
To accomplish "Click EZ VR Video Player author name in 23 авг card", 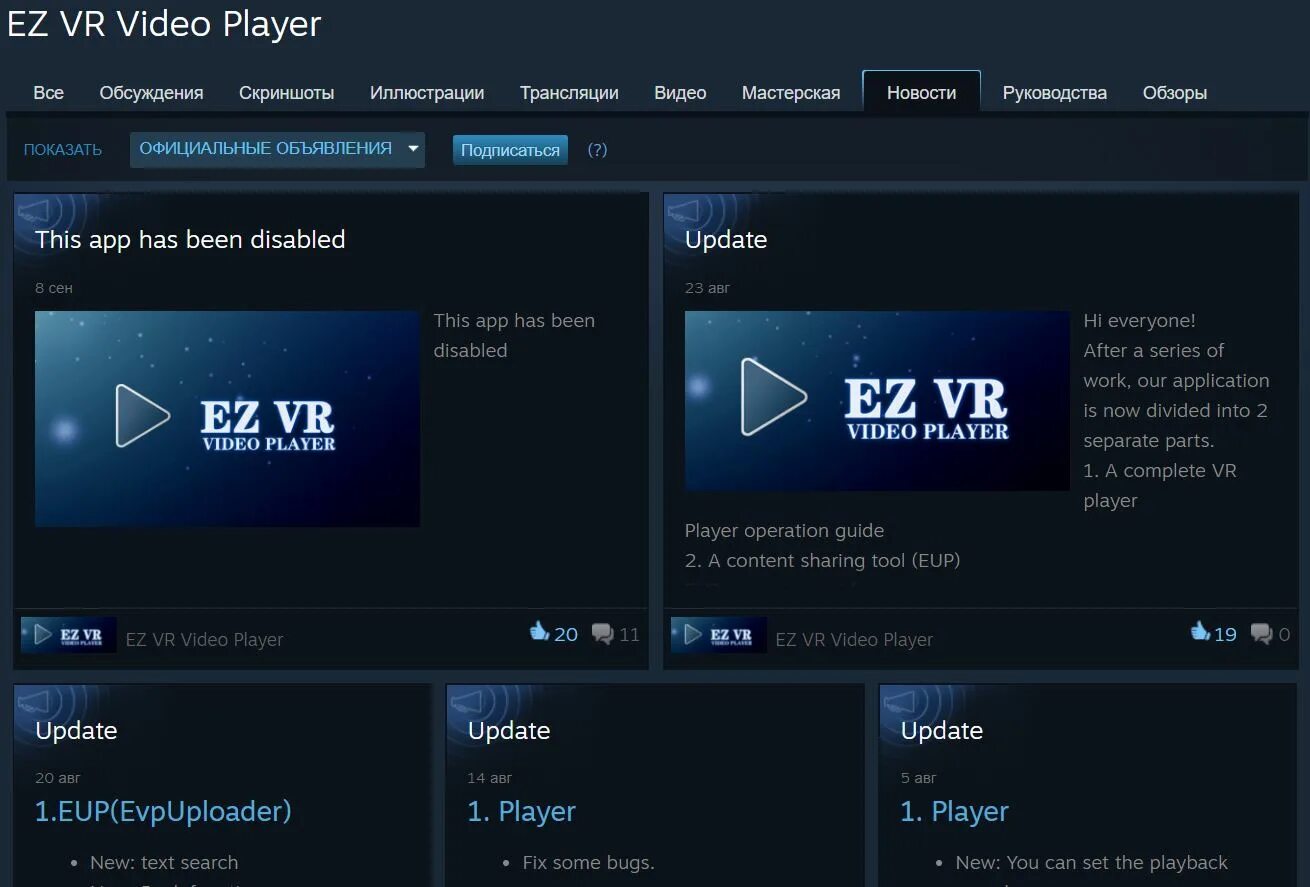I will coord(854,639).
